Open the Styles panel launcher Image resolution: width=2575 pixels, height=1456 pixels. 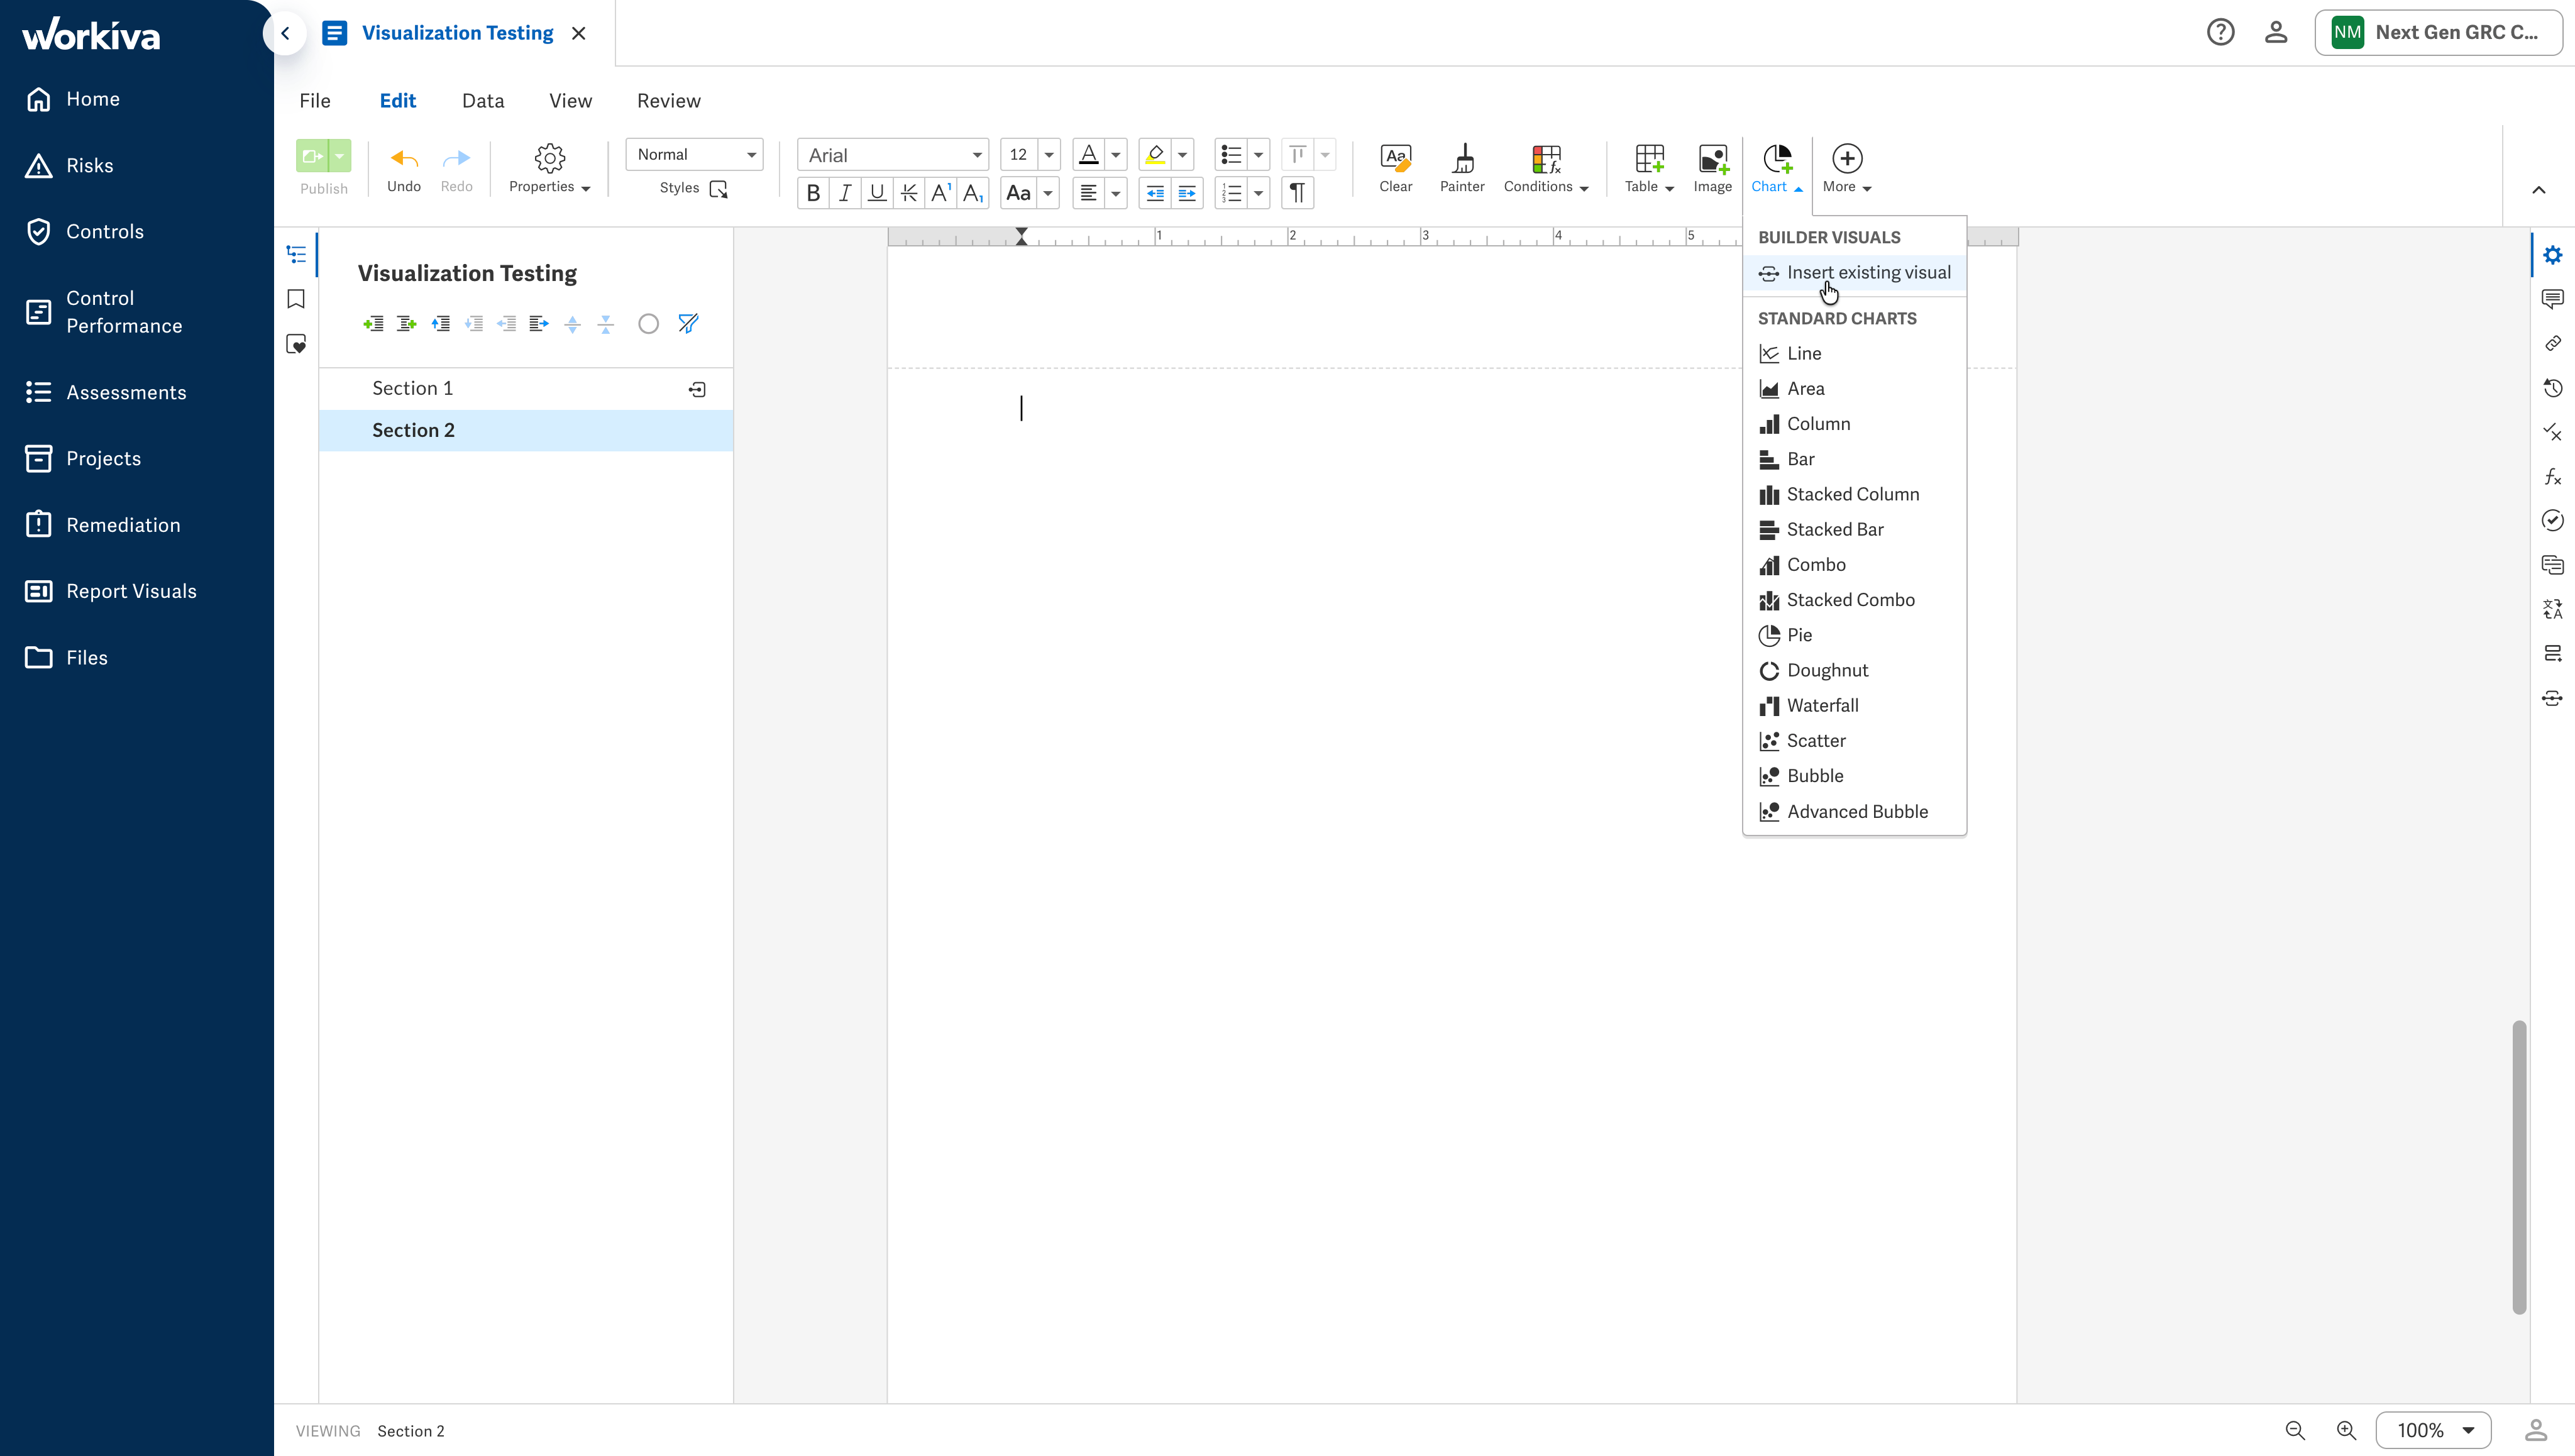pyautogui.click(x=718, y=189)
